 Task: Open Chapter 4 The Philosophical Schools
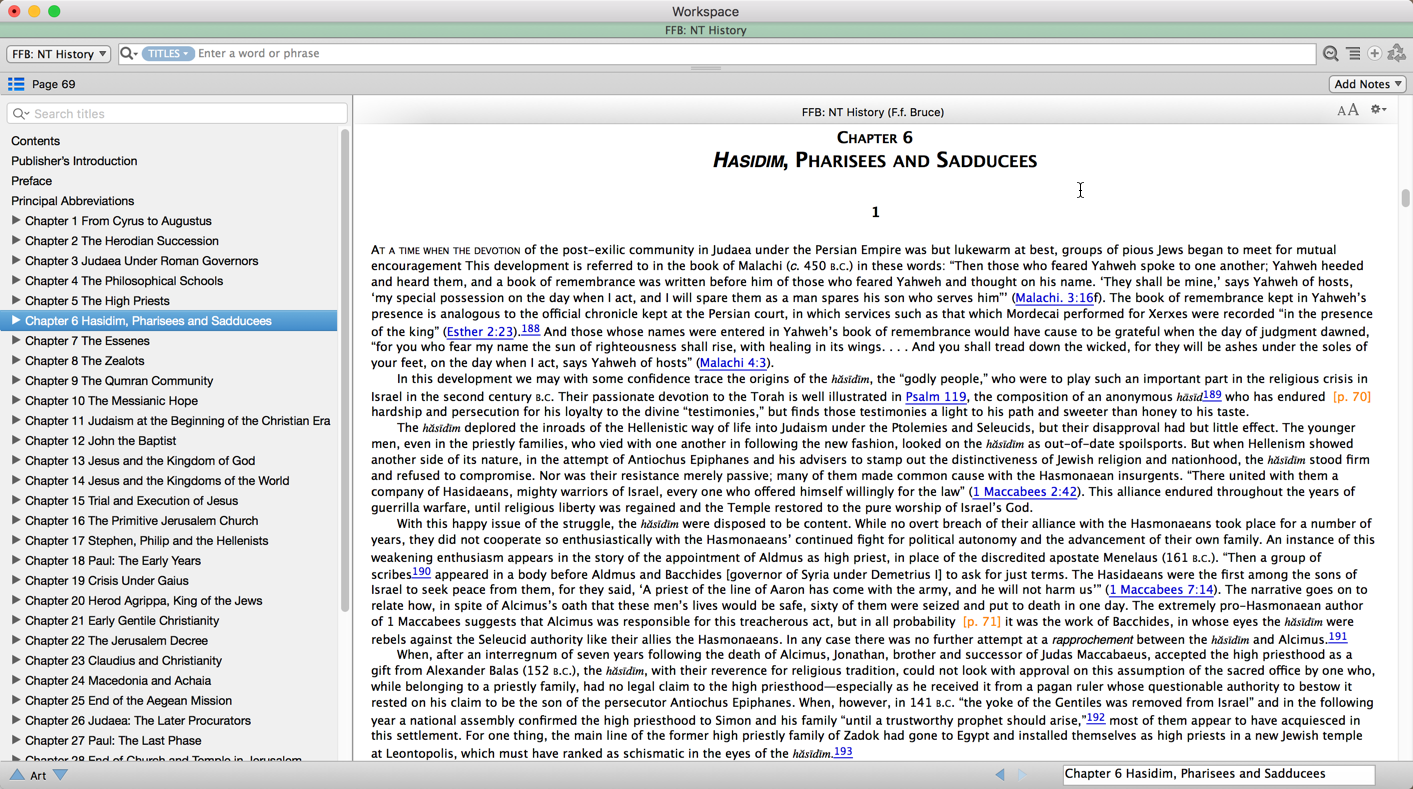(124, 281)
